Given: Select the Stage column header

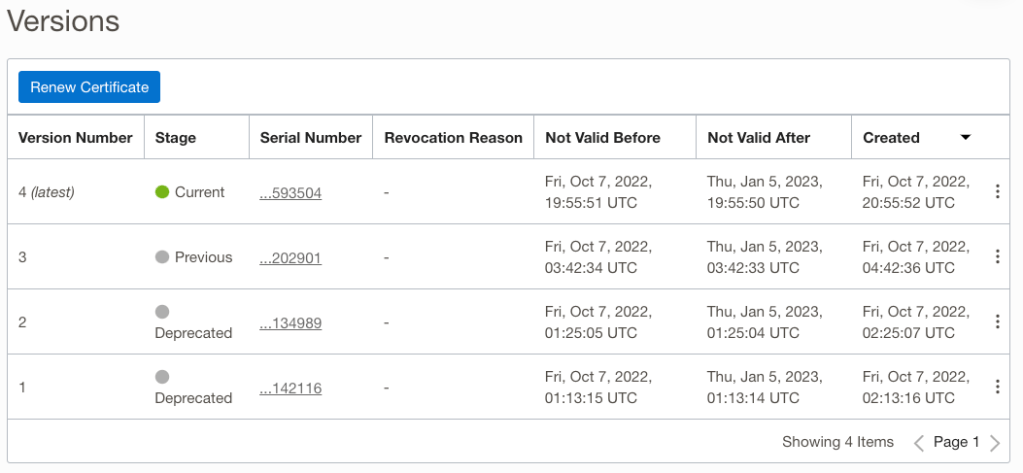Looking at the screenshot, I should pos(176,138).
